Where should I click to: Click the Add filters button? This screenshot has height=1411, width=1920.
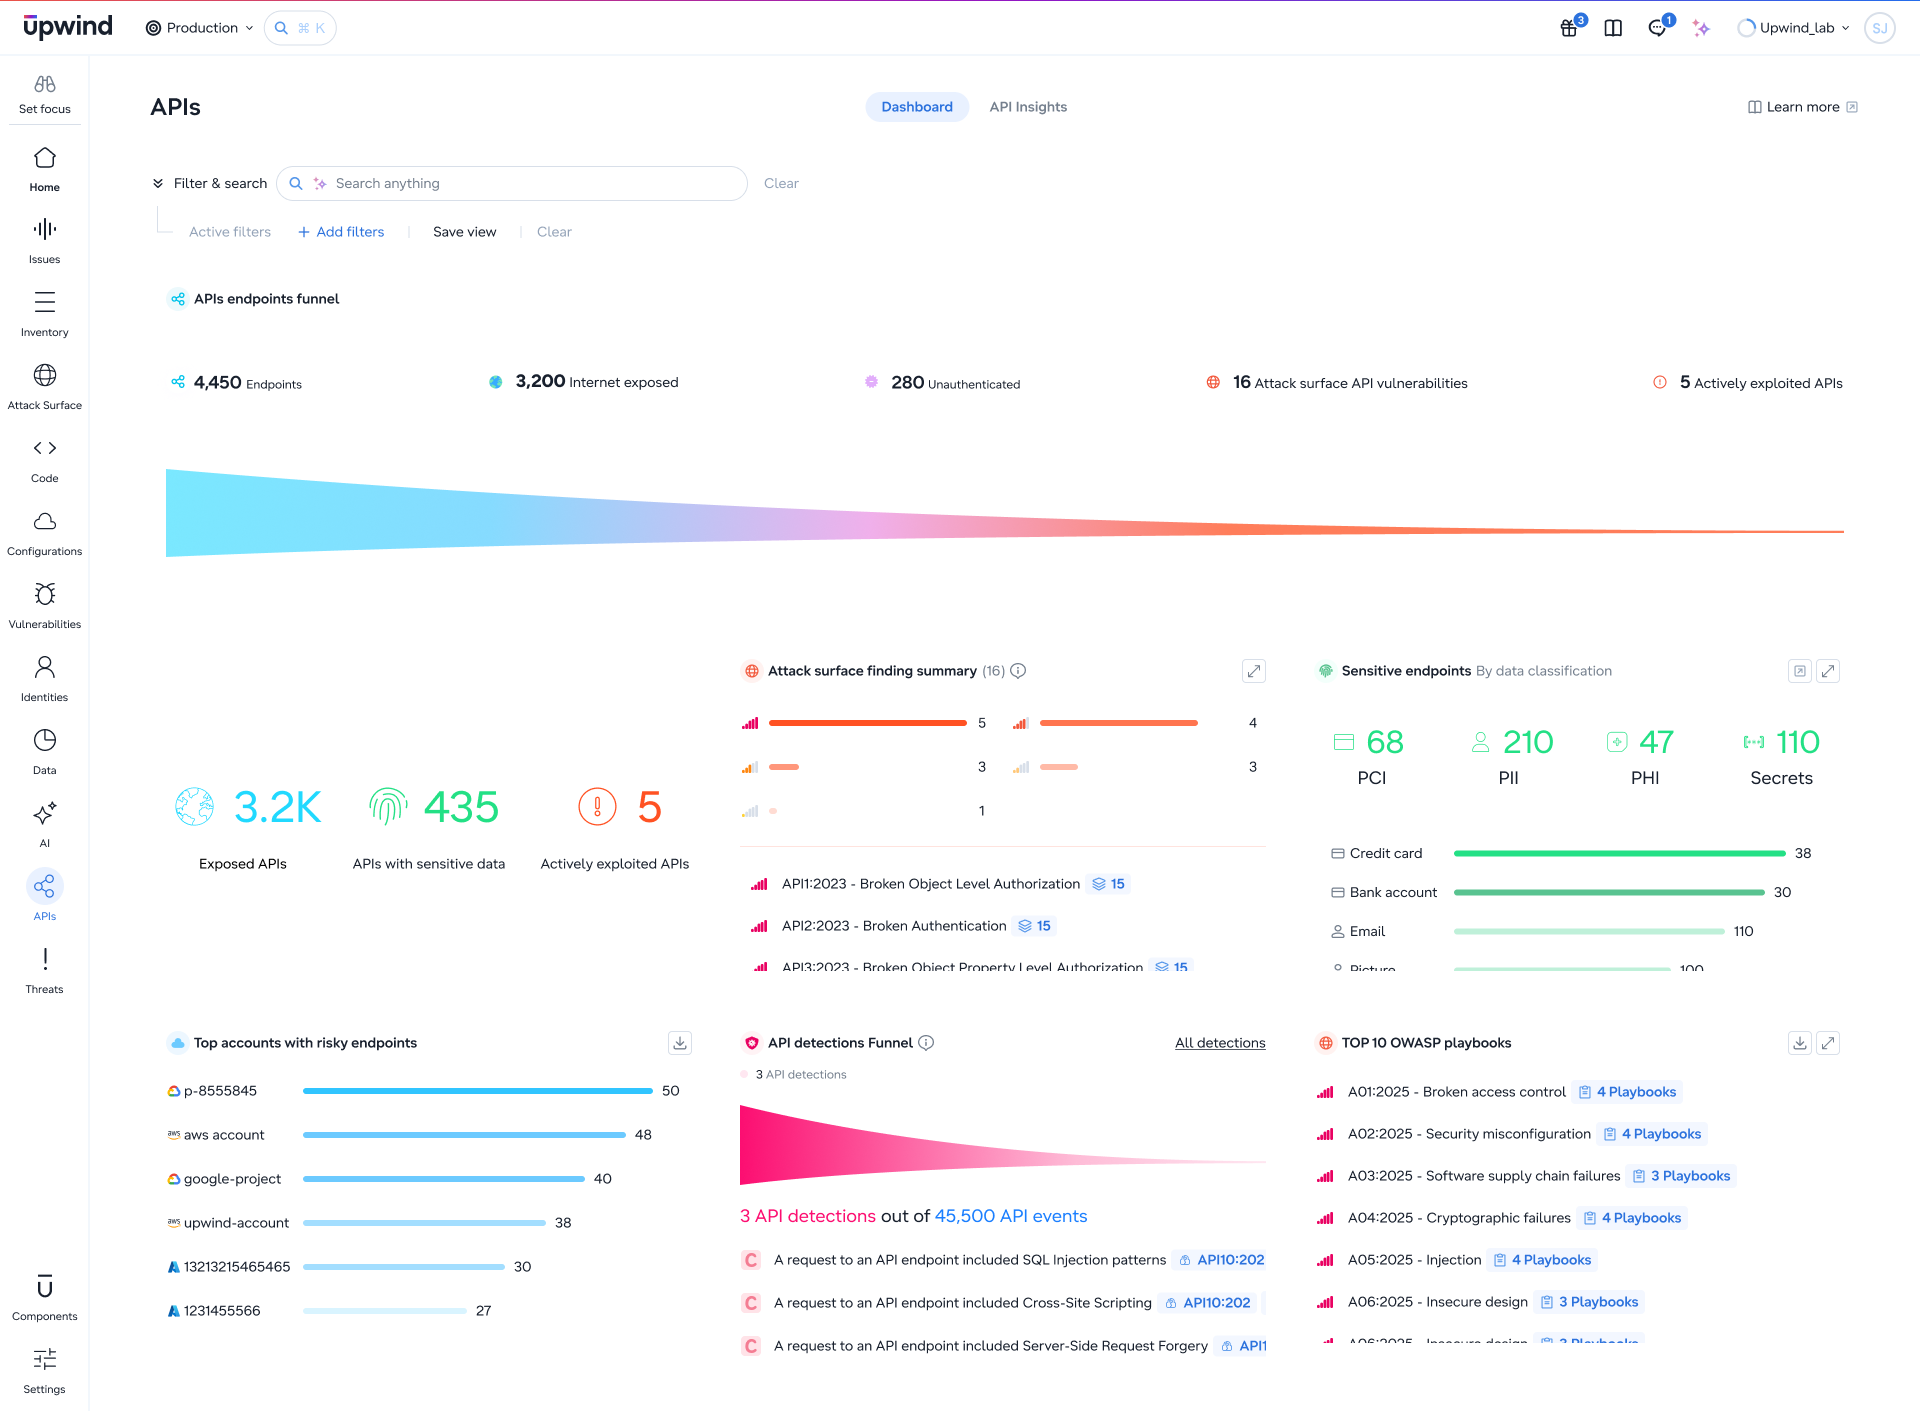coord(341,232)
